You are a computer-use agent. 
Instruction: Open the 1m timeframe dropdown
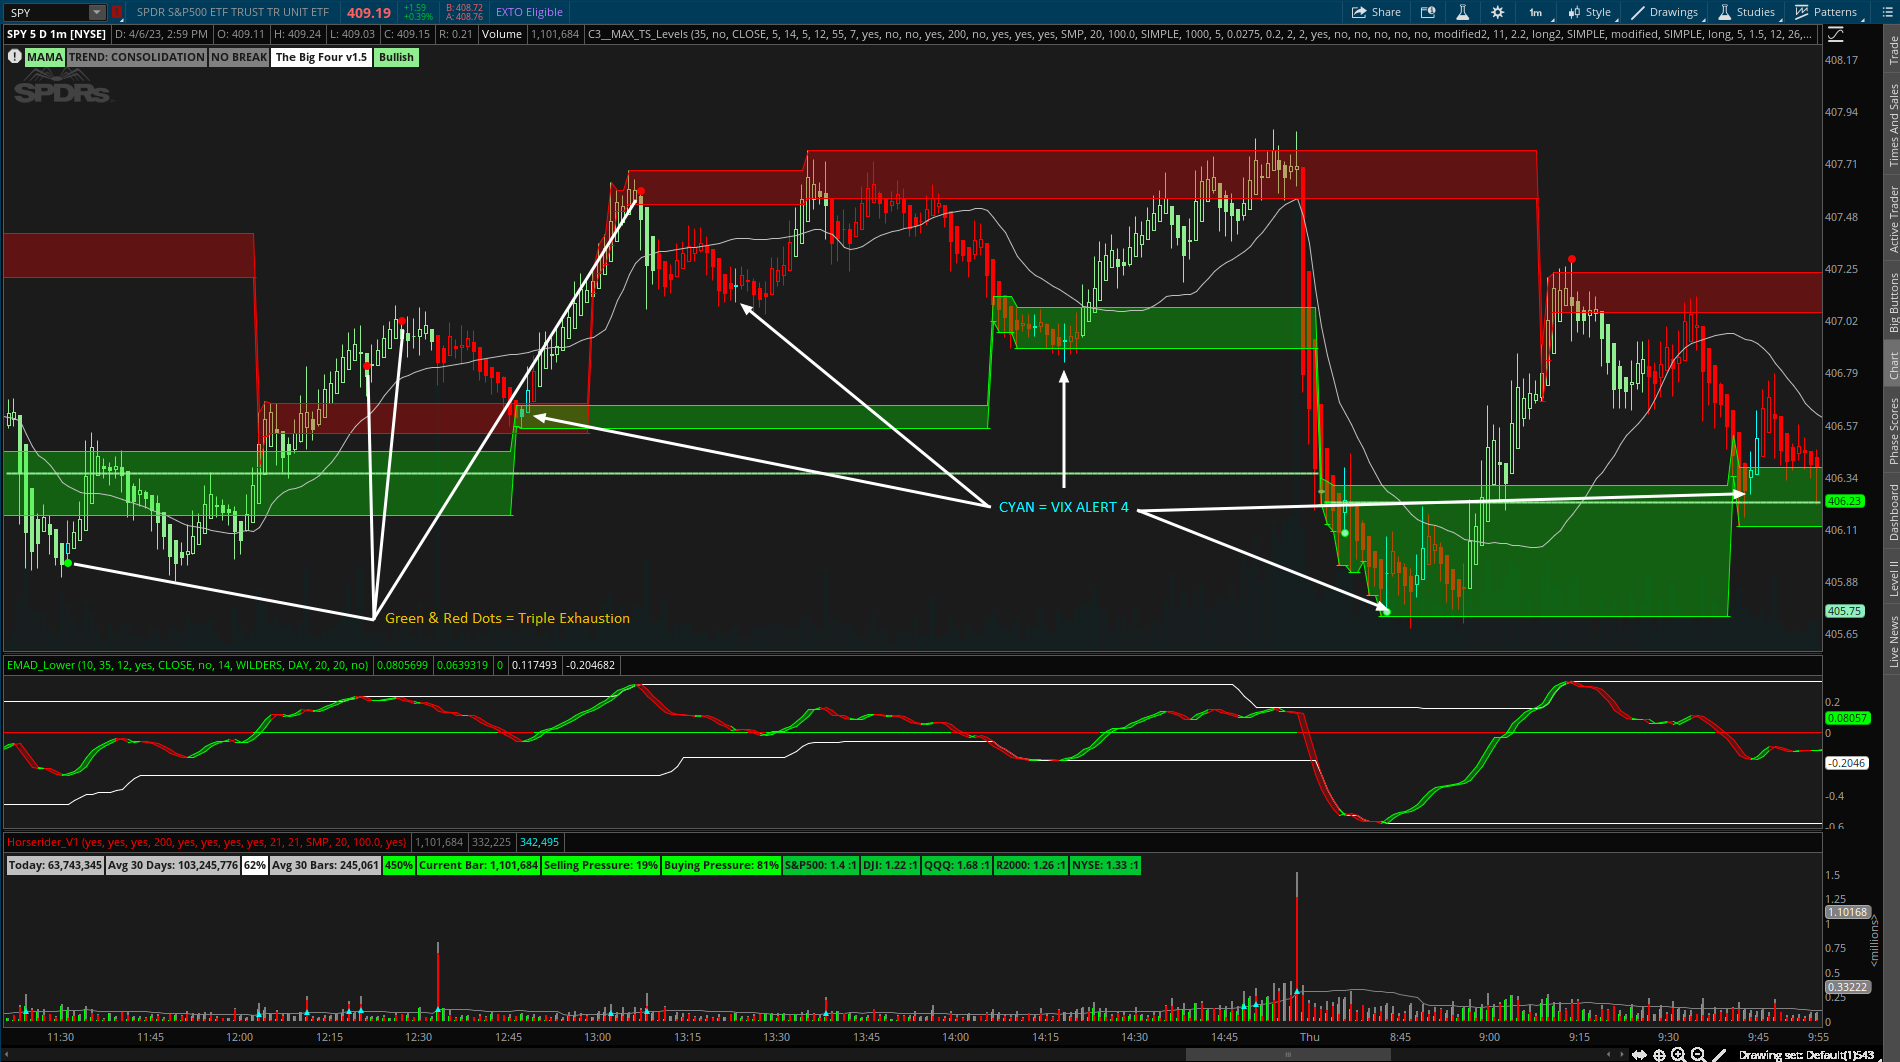pos(1535,12)
